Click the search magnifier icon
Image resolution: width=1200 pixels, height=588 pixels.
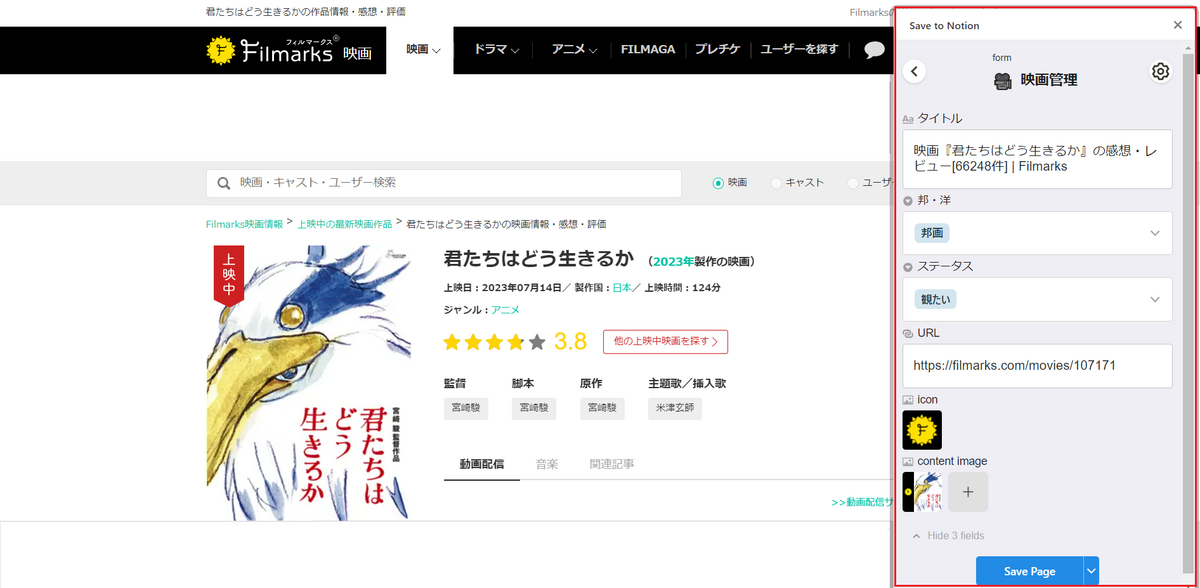pyautogui.click(x=225, y=183)
